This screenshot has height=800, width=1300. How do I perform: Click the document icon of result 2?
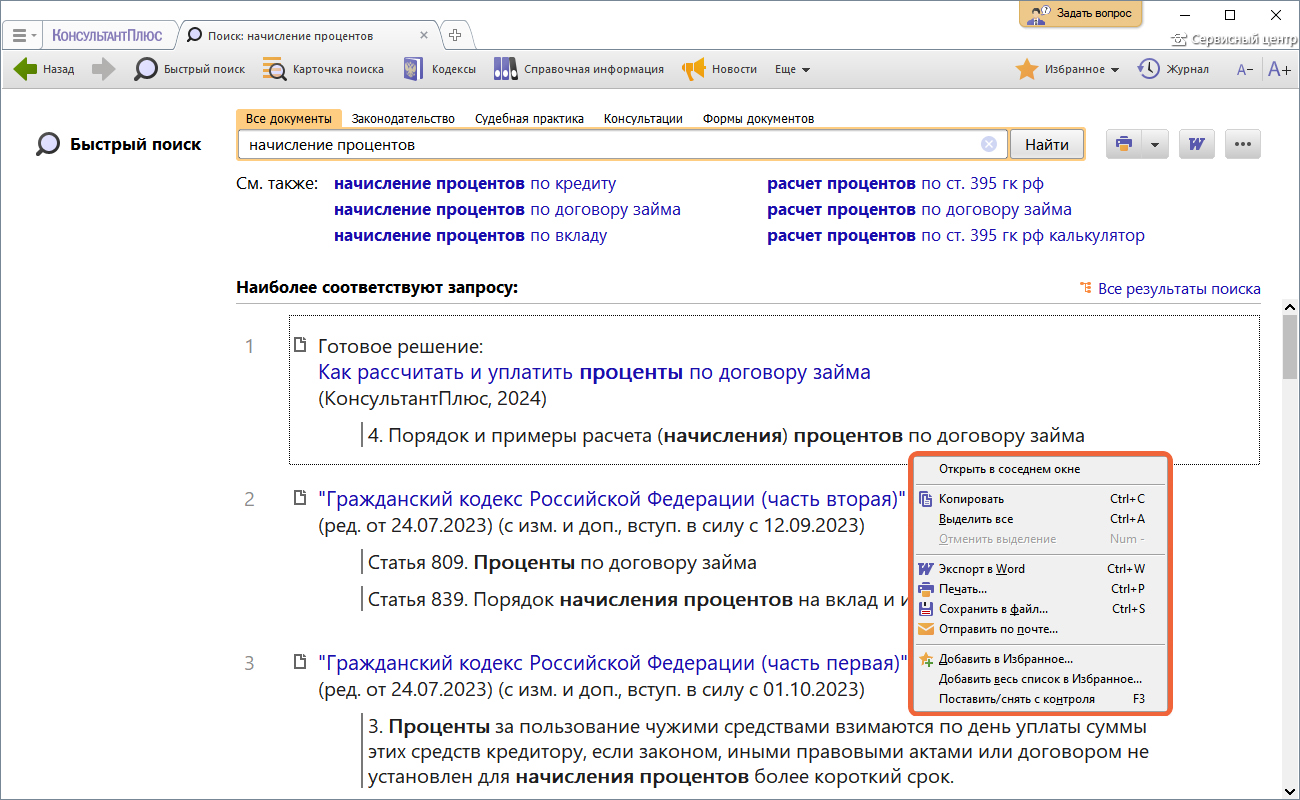299,498
